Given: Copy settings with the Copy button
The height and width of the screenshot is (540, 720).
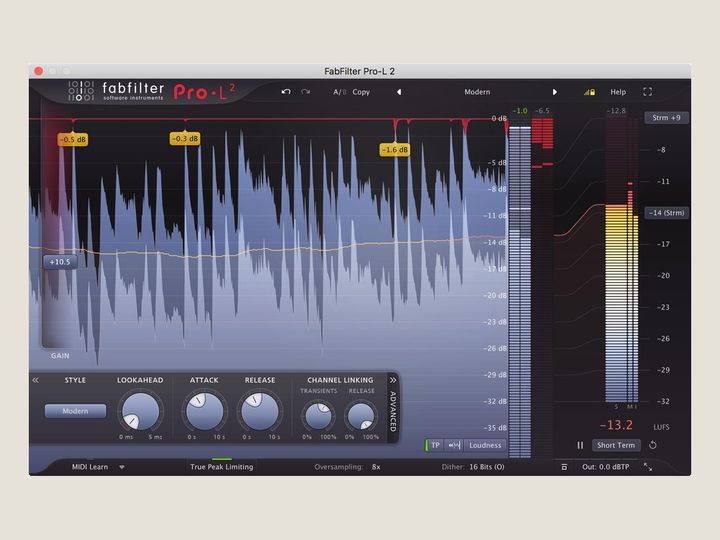Looking at the screenshot, I should 361,92.
